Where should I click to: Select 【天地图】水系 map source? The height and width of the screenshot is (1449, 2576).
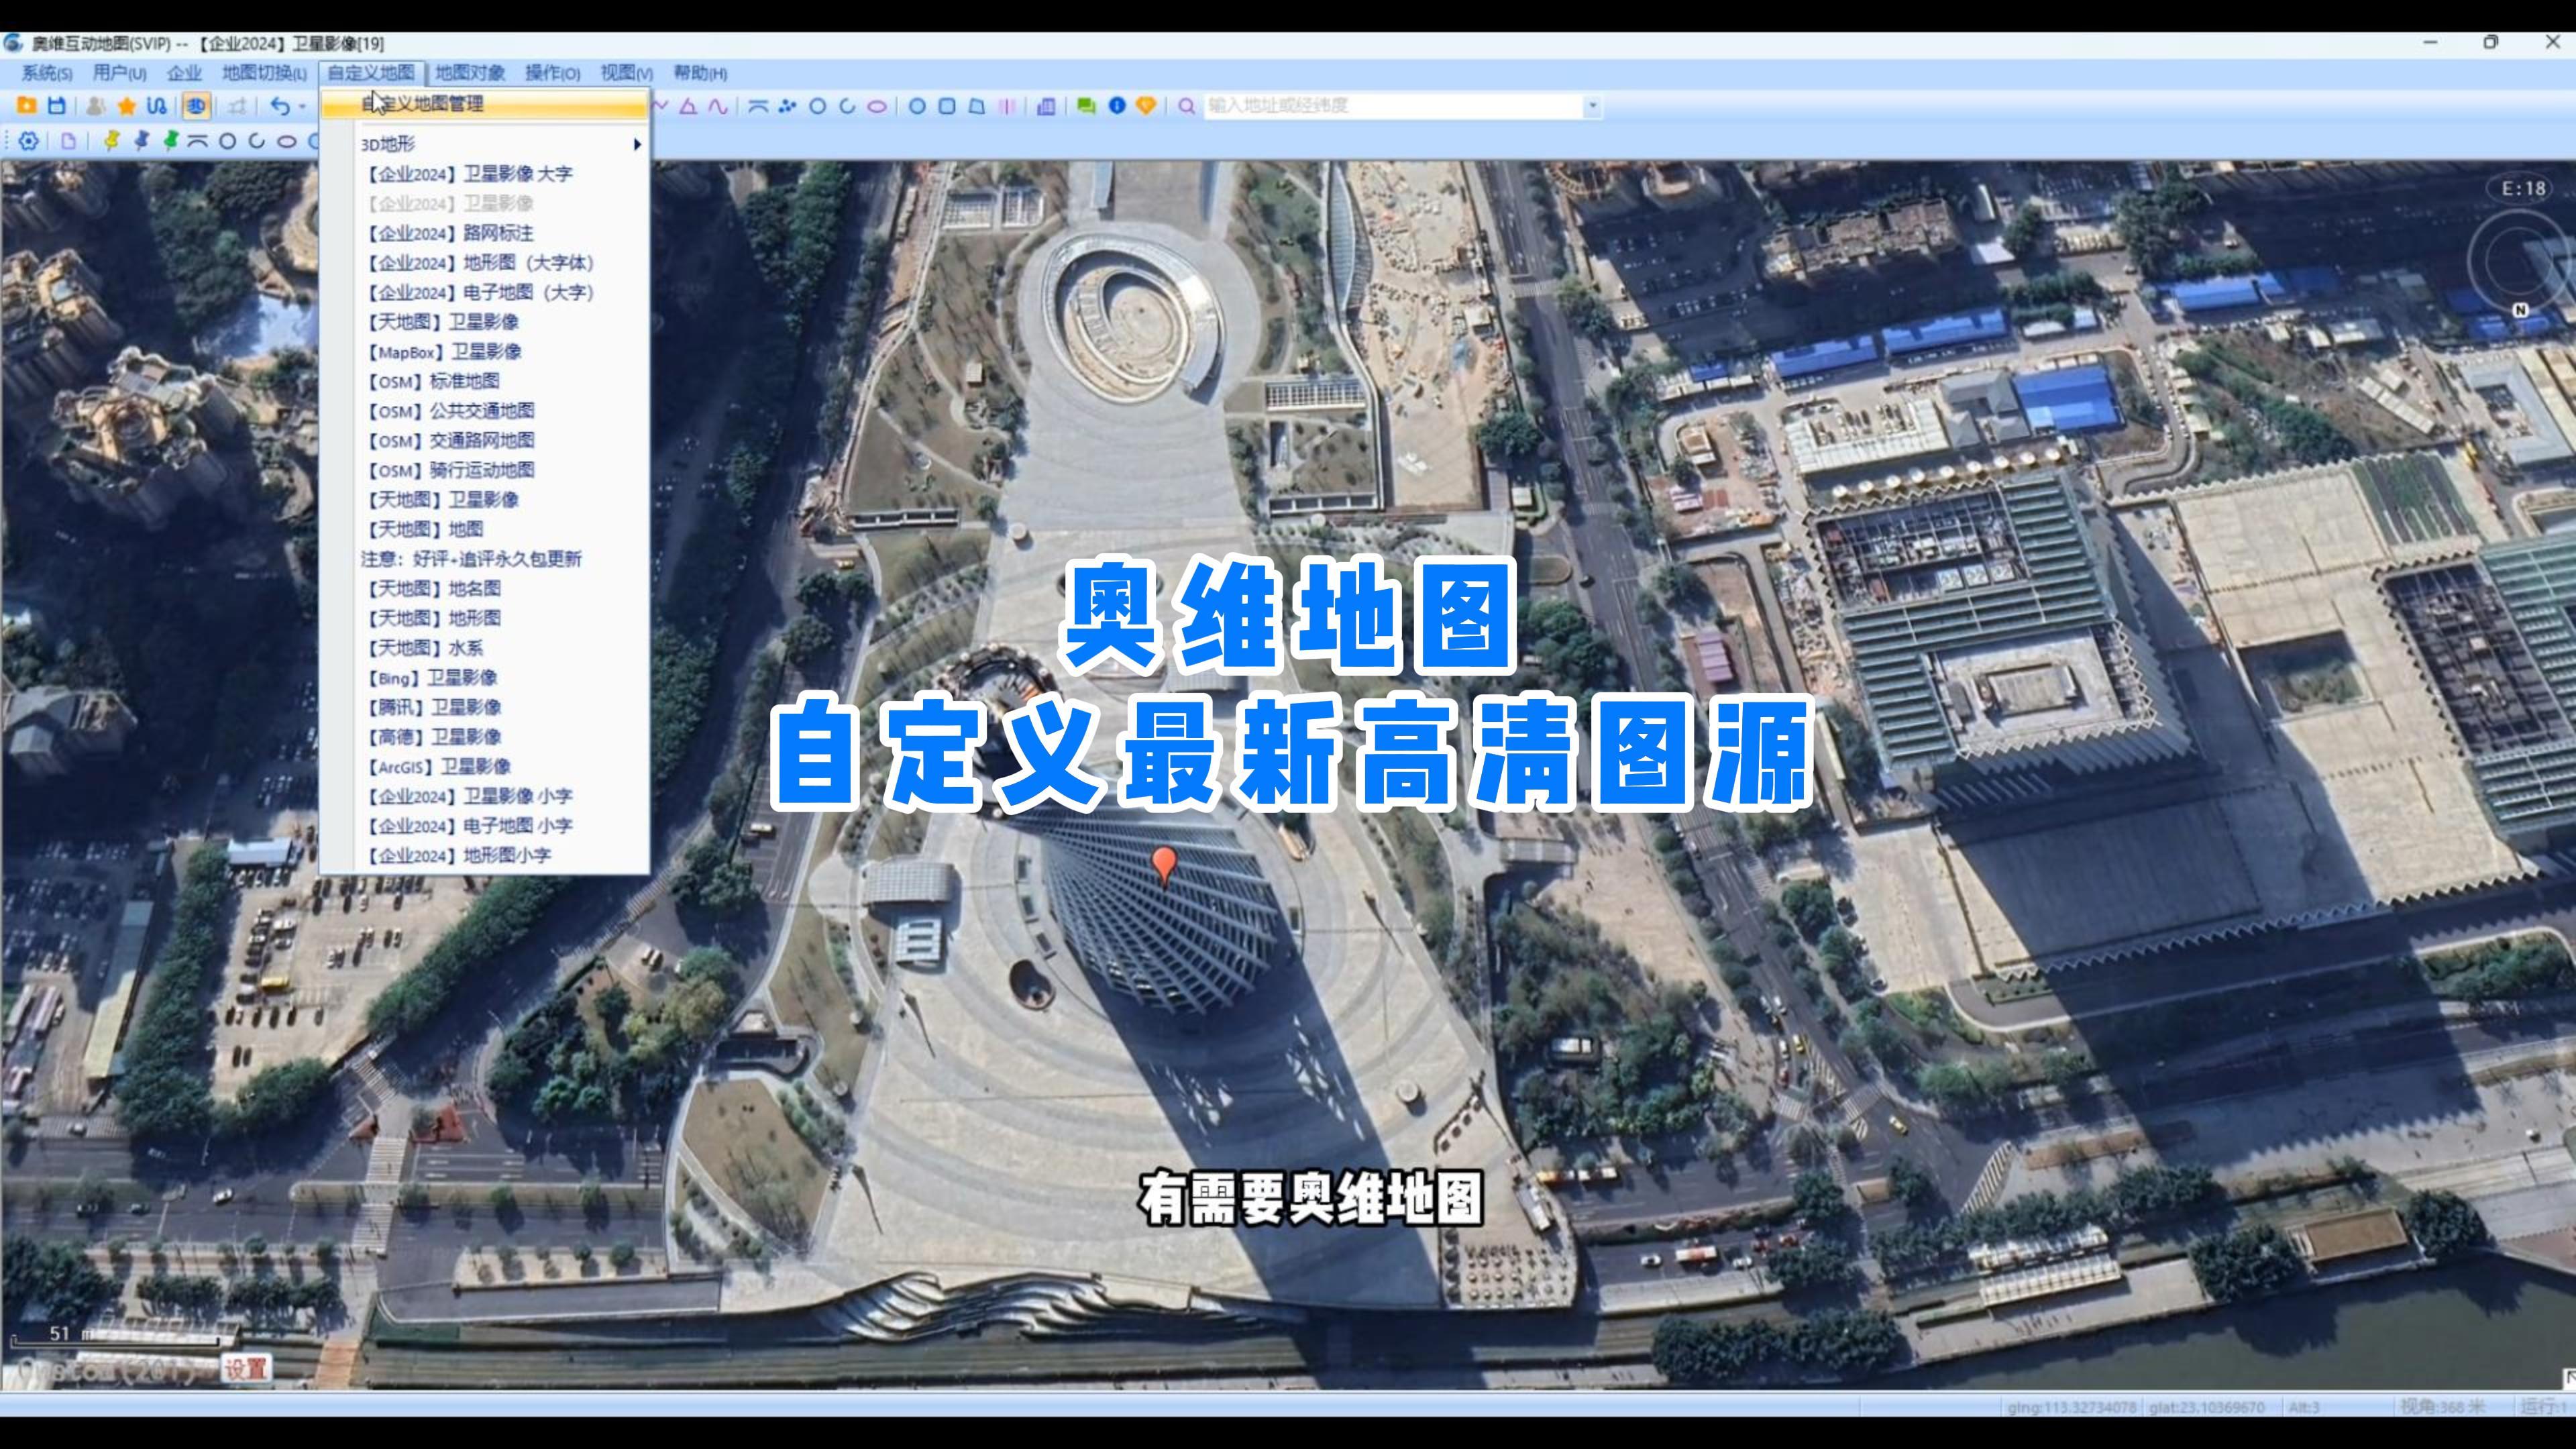click(x=484, y=648)
